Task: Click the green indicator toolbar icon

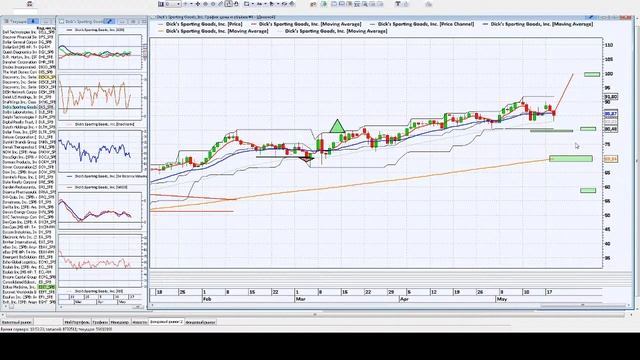Action: [324, 4]
